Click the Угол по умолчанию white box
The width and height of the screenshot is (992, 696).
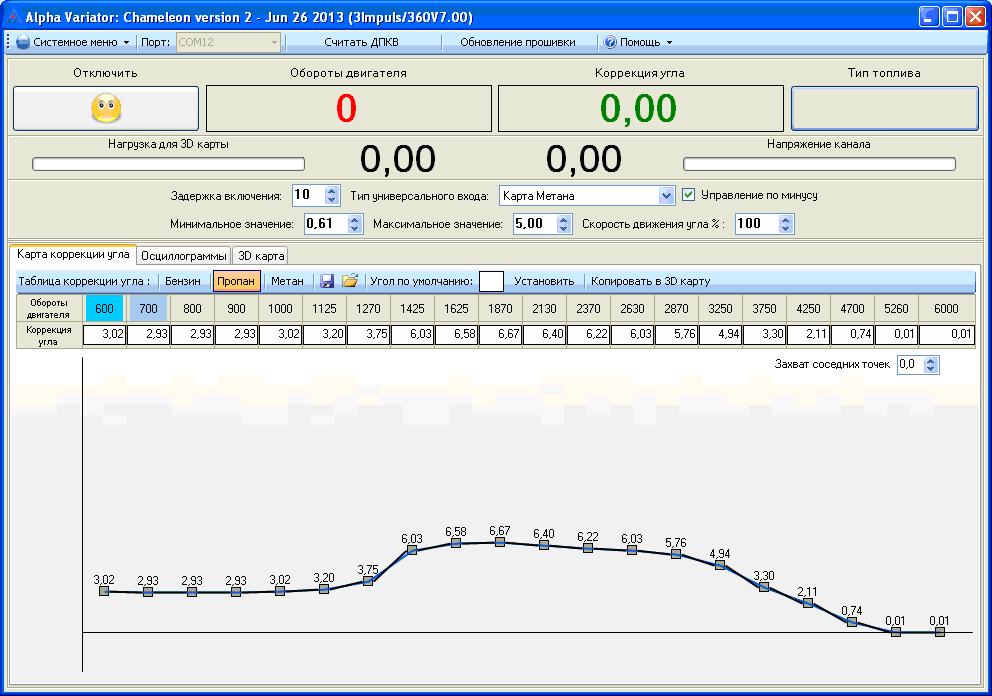point(491,282)
